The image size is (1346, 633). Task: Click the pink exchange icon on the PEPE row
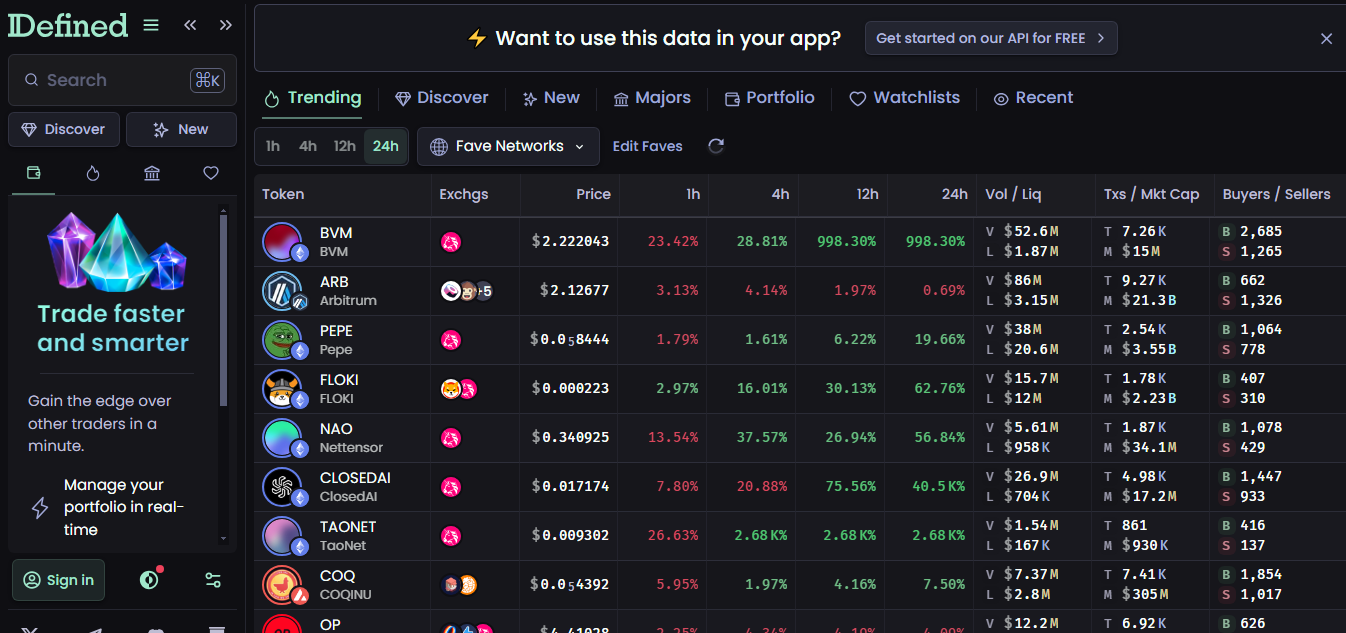[451, 339]
